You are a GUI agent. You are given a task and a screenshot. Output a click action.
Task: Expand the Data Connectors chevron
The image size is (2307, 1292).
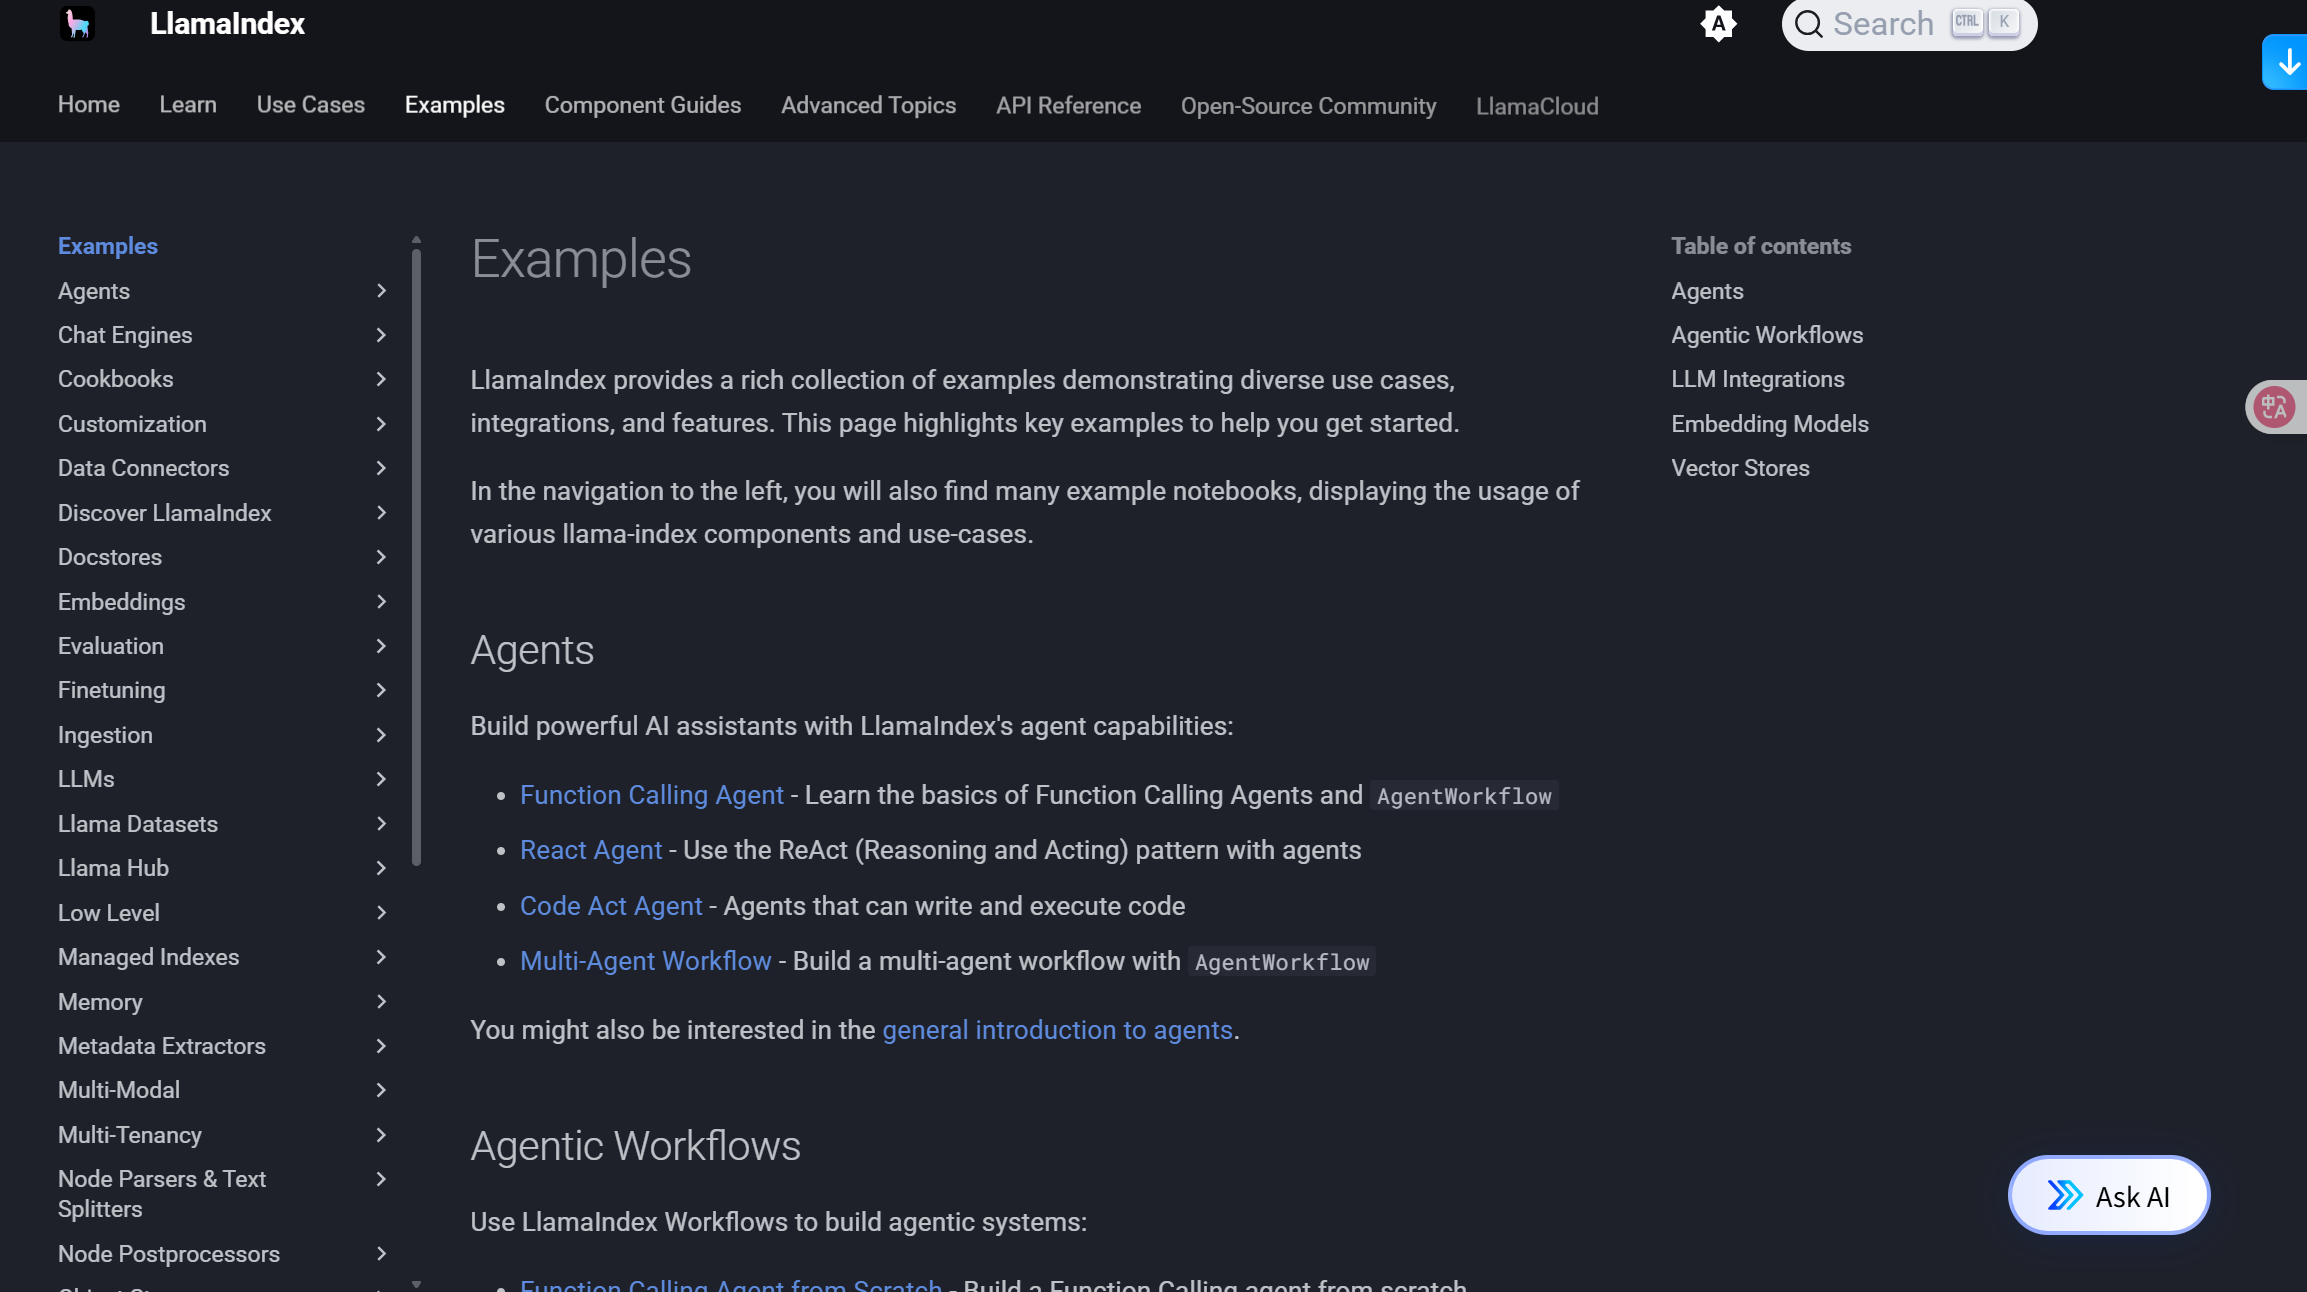pyautogui.click(x=381, y=468)
